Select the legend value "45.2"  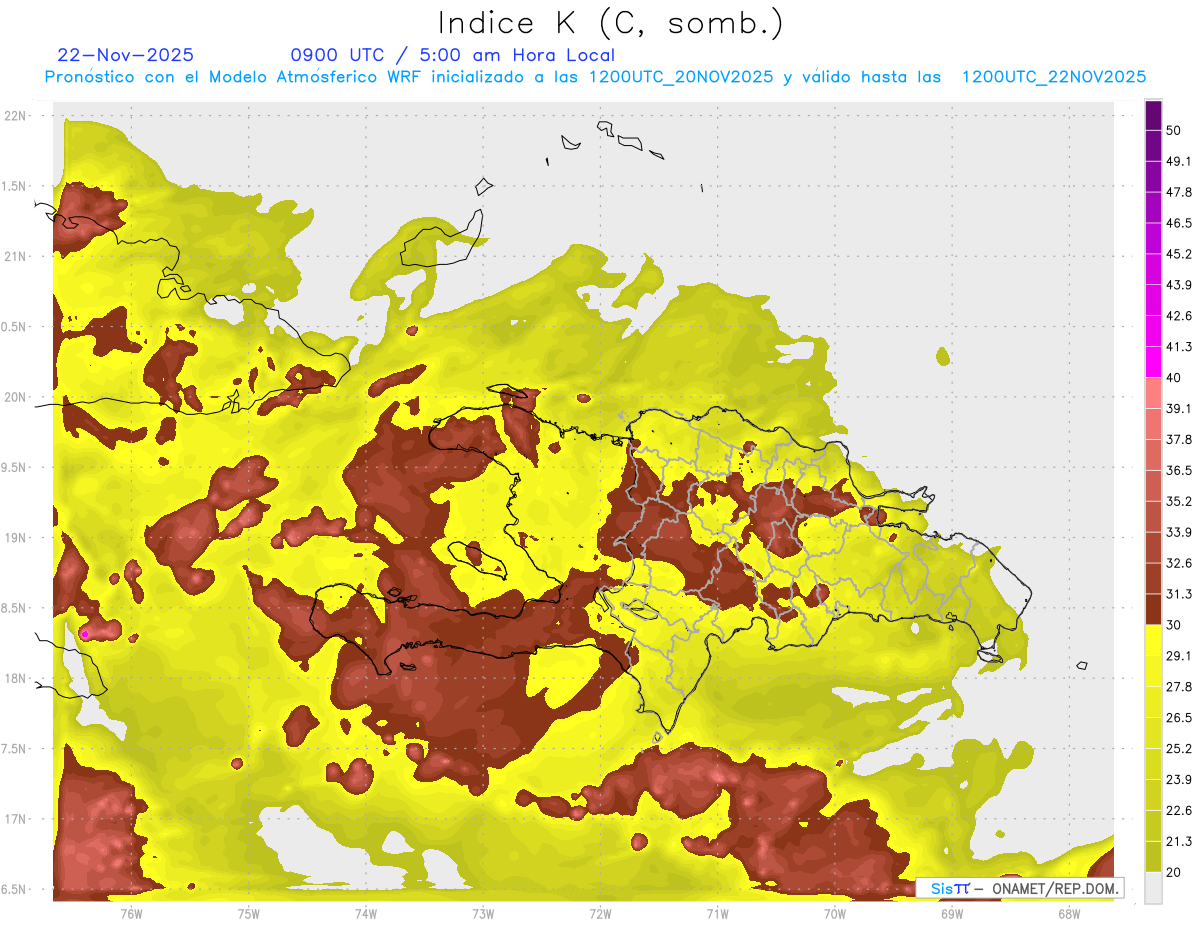(x=1179, y=254)
